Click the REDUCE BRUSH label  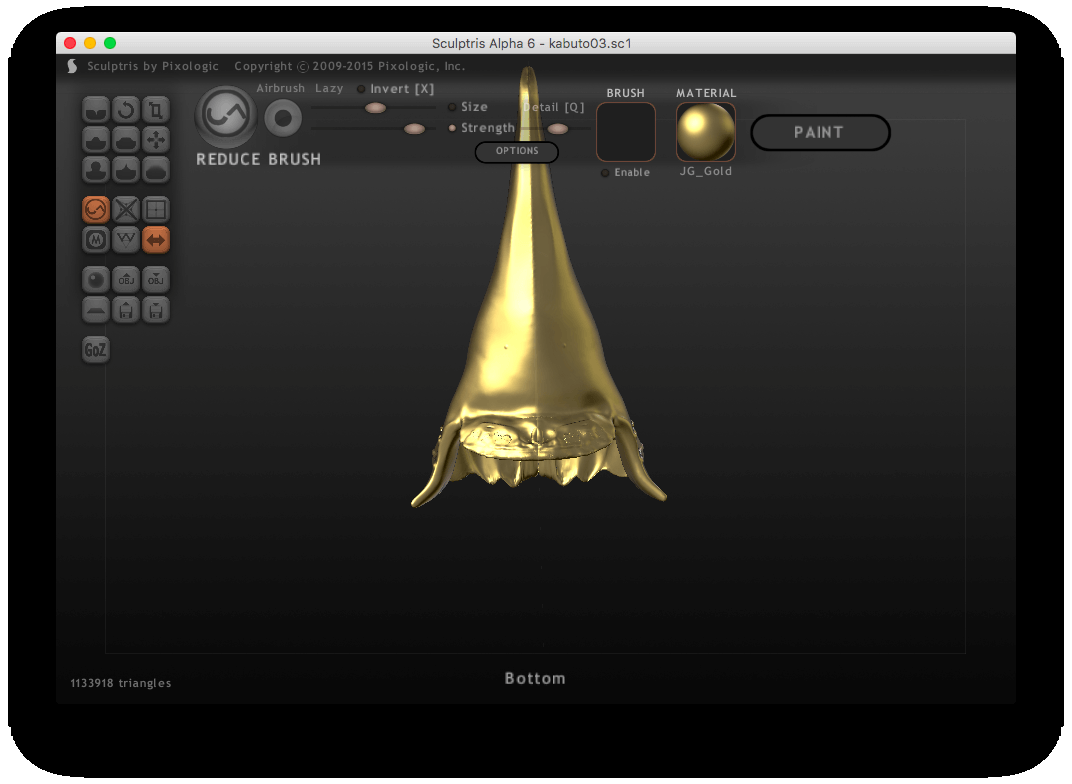tap(258, 159)
